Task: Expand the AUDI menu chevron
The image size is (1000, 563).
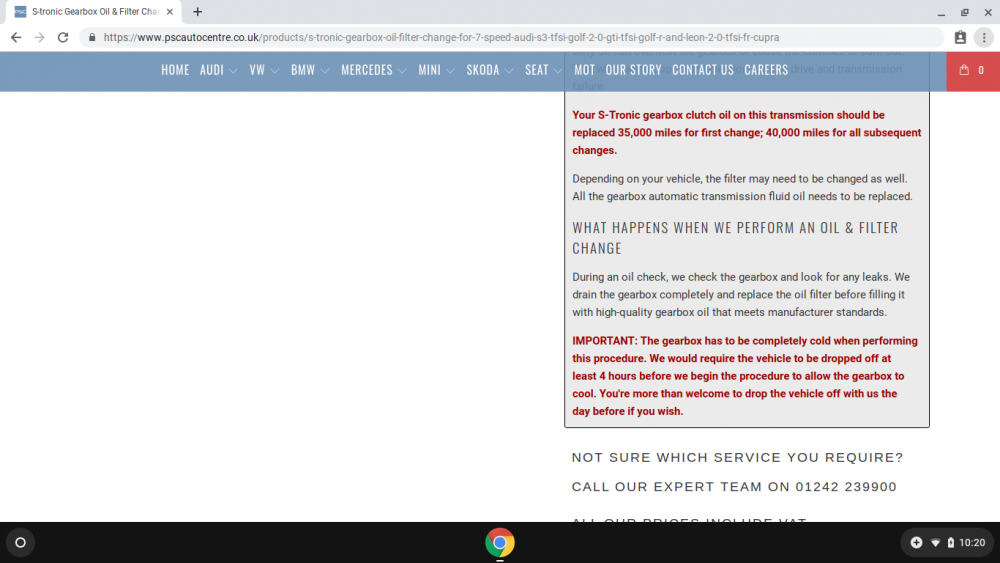Action: (x=233, y=71)
